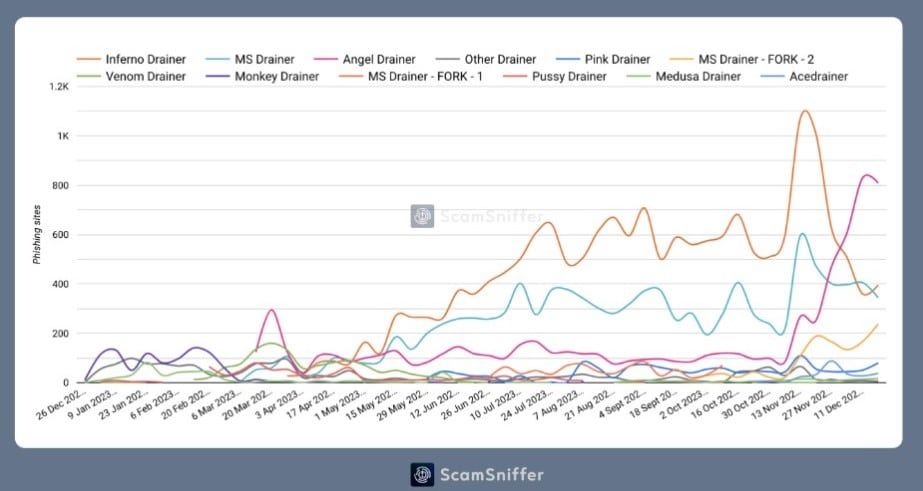The height and width of the screenshot is (491, 923).
Task: Select the Other Drainer legend item
Action: click(x=486, y=59)
